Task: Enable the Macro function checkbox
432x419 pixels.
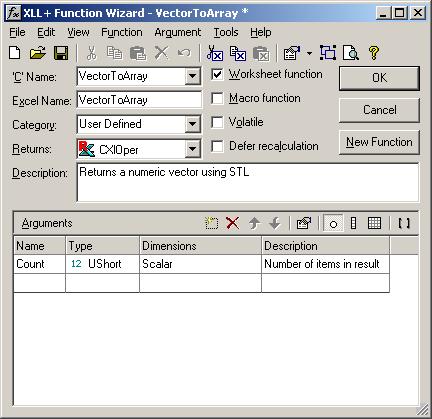Action: tap(217, 98)
